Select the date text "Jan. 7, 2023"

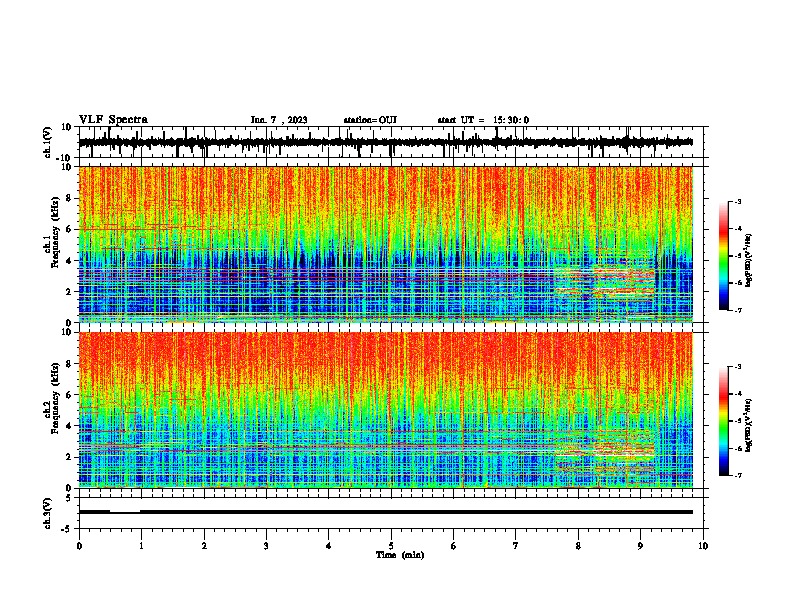coord(279,120)
